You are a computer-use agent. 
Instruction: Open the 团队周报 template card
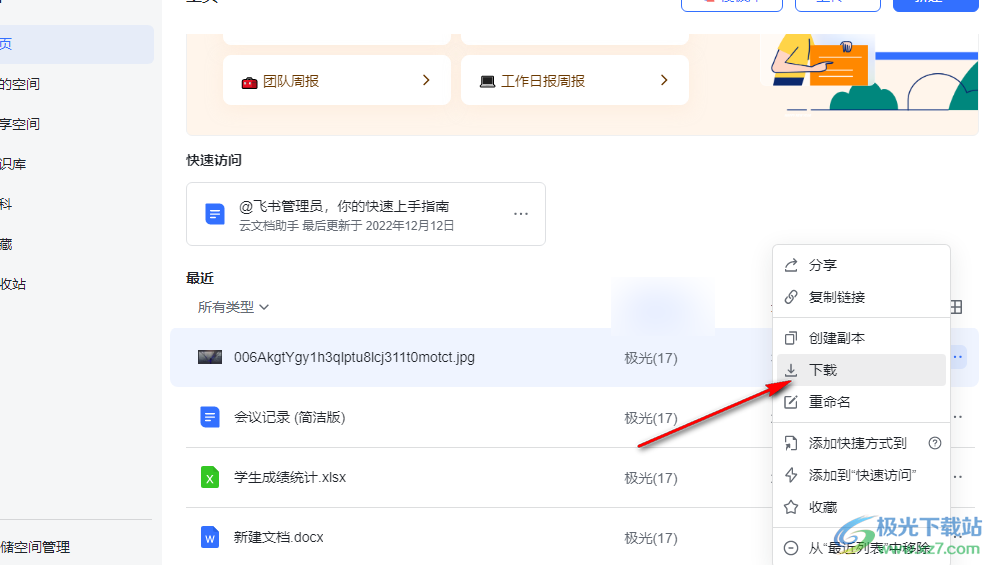[337, 80]
